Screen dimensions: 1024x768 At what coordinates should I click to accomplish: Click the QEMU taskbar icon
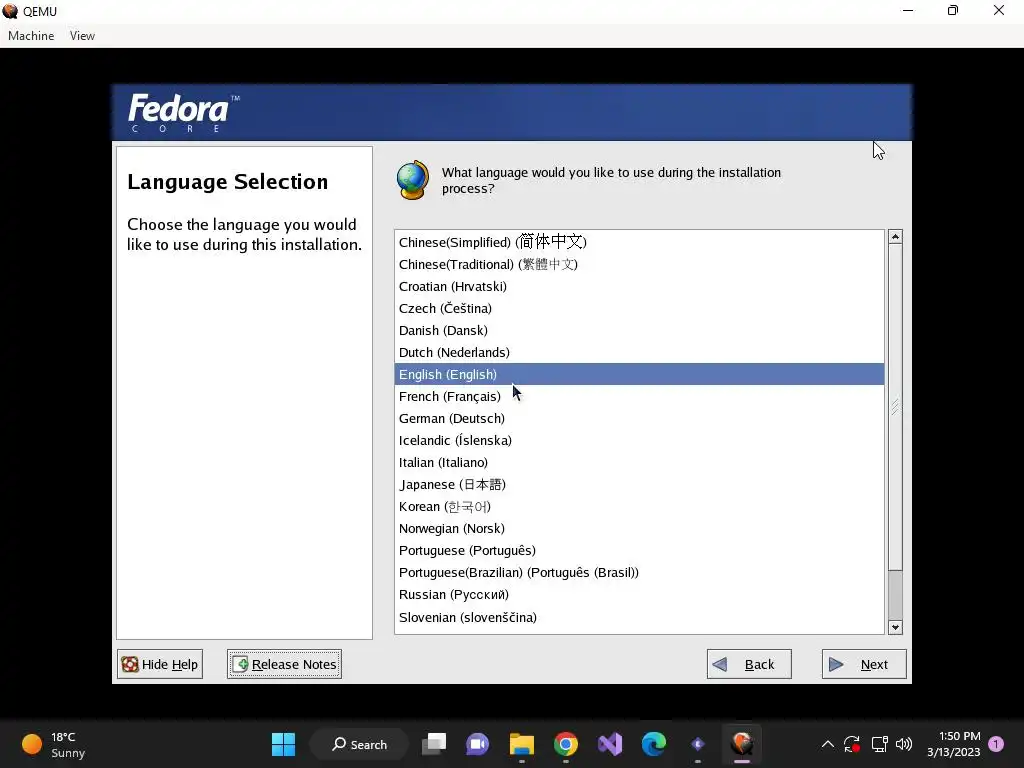click(x=742, y=744)
